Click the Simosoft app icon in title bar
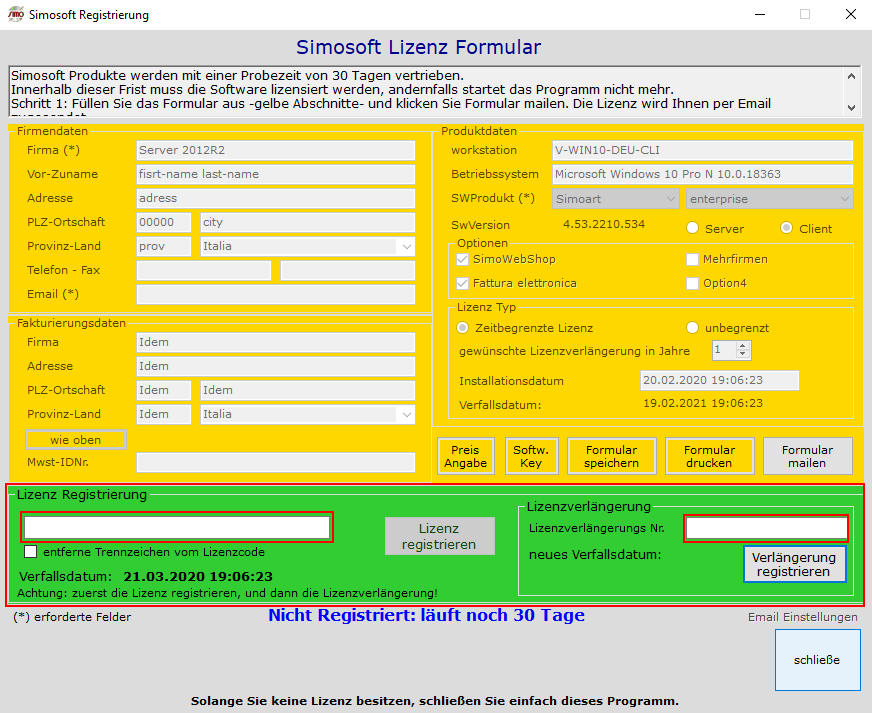The image size is (872, 713). click(16, 15)
